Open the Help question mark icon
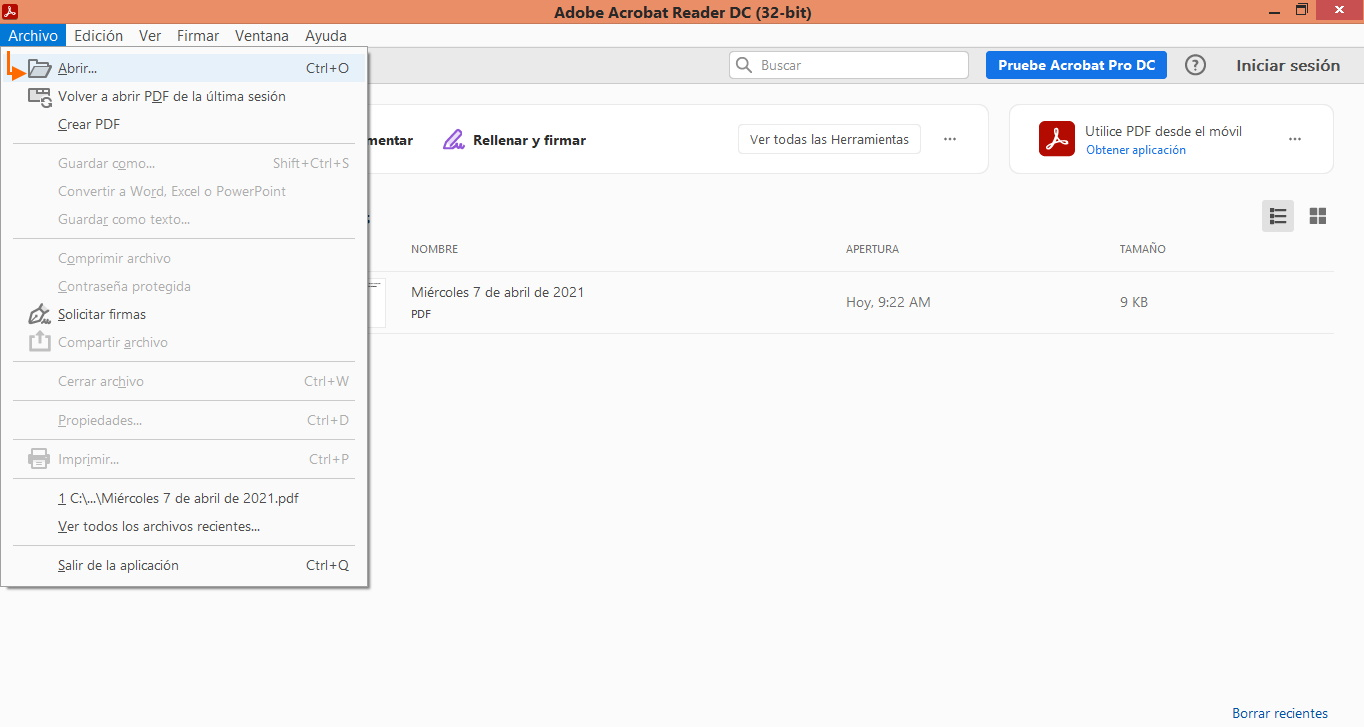Image resolution: width=1364 pixels, height=727 pixels. [1195, 65]
